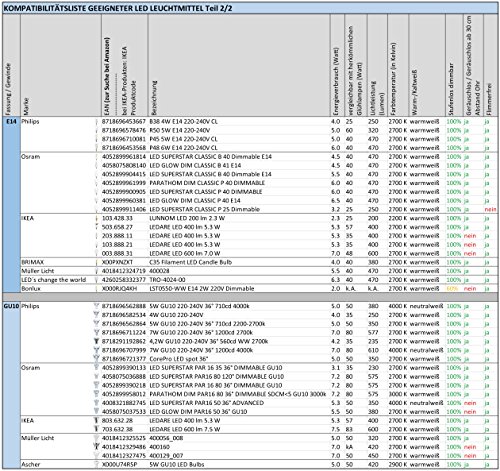Click the orange '60%' dimmable value
500x471 pixels.
(x=452, y=288)
